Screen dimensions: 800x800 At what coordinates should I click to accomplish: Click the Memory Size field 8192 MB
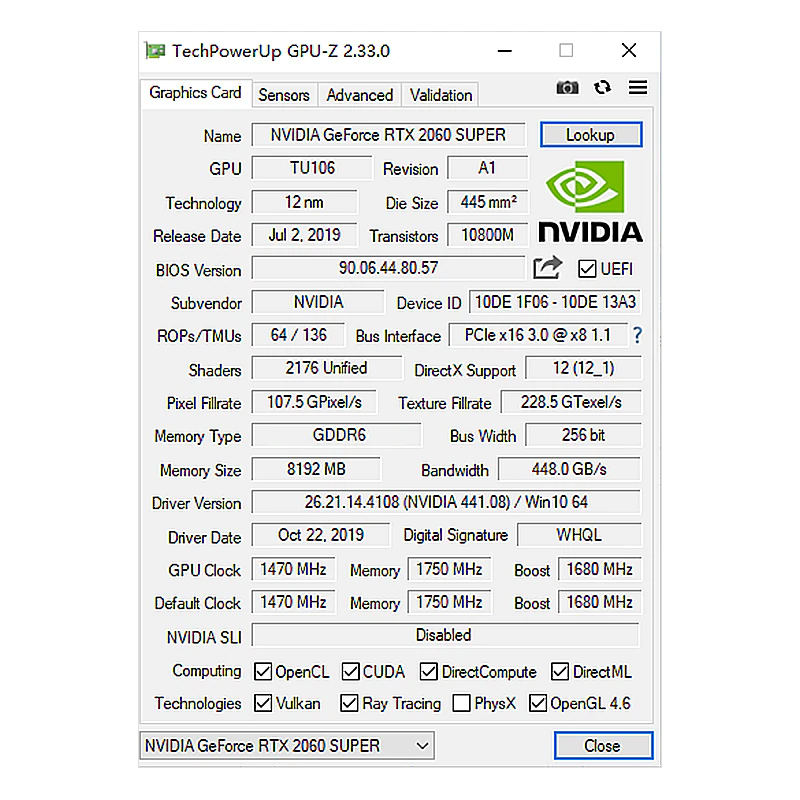pyautogui.click(x=316, y=469)
